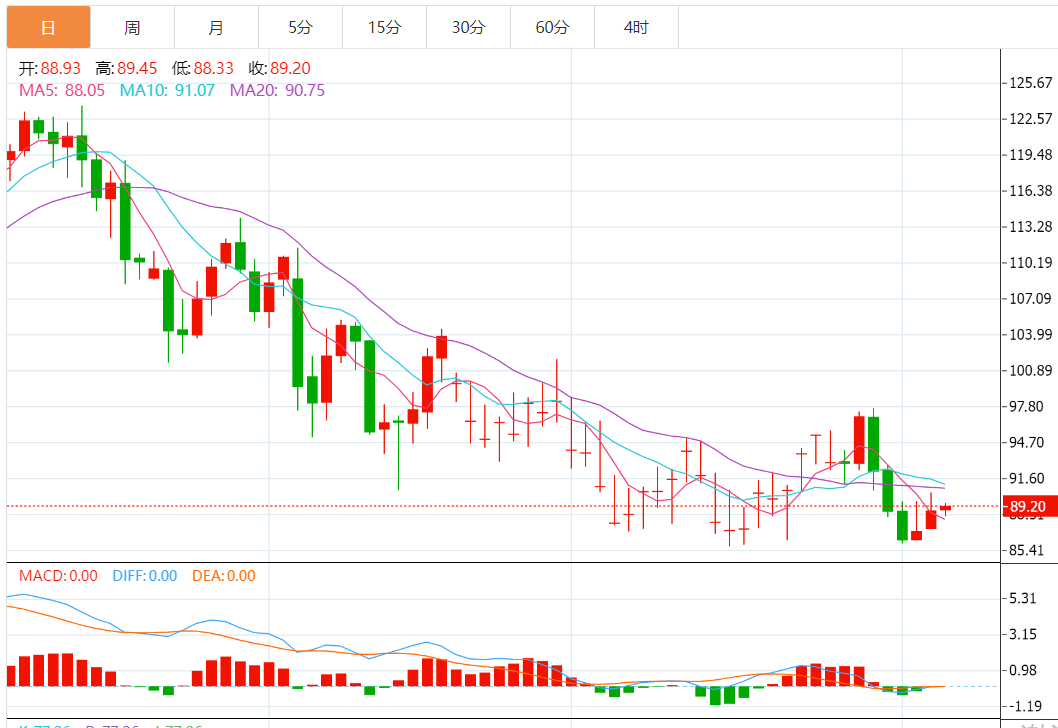Open the 30分 timeframe tab
This screenshot has width=1058, height=728.
tap(468, 28)
